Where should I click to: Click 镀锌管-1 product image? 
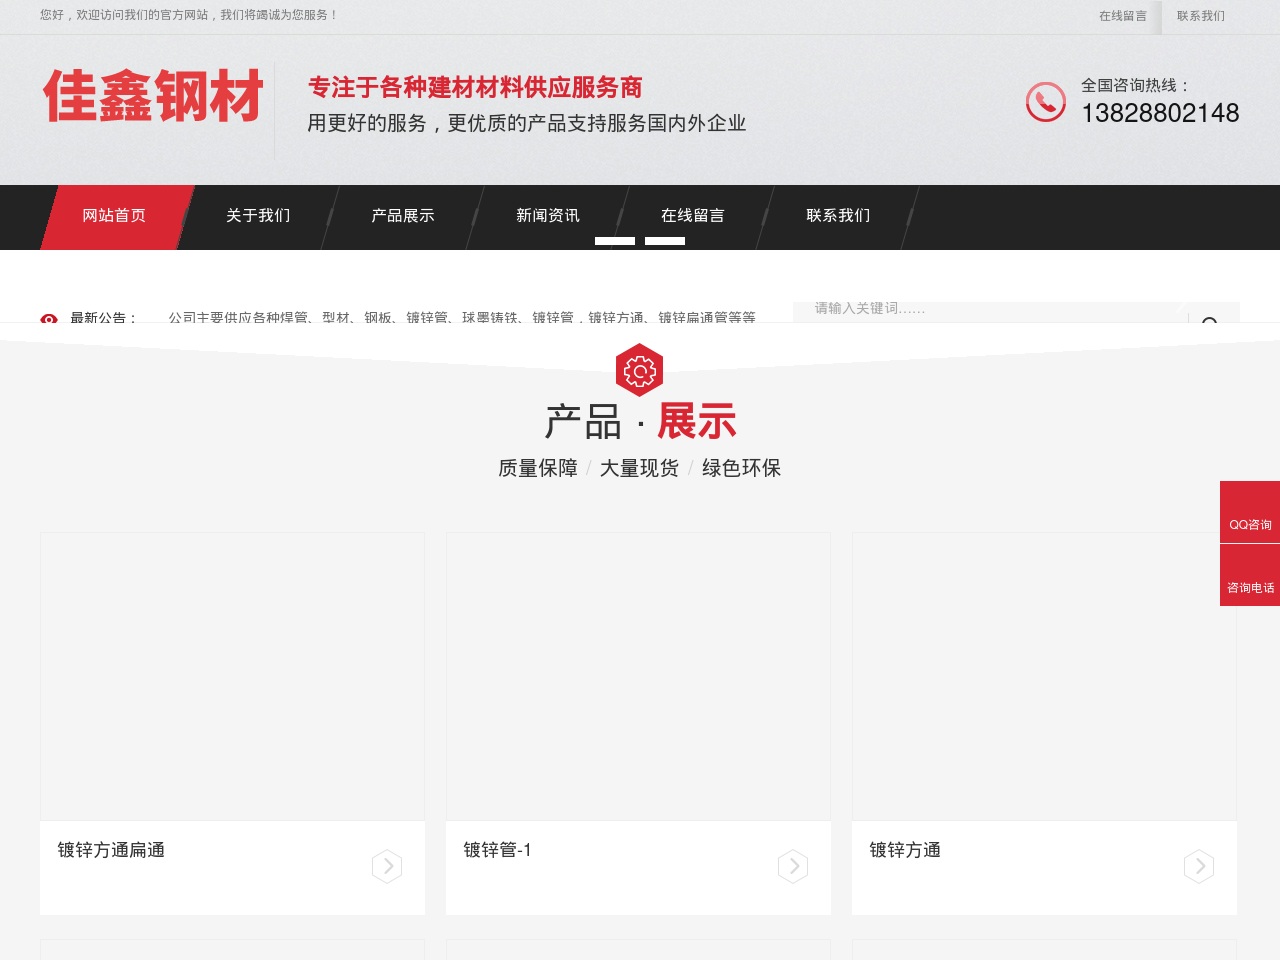[x=638, y=677]
